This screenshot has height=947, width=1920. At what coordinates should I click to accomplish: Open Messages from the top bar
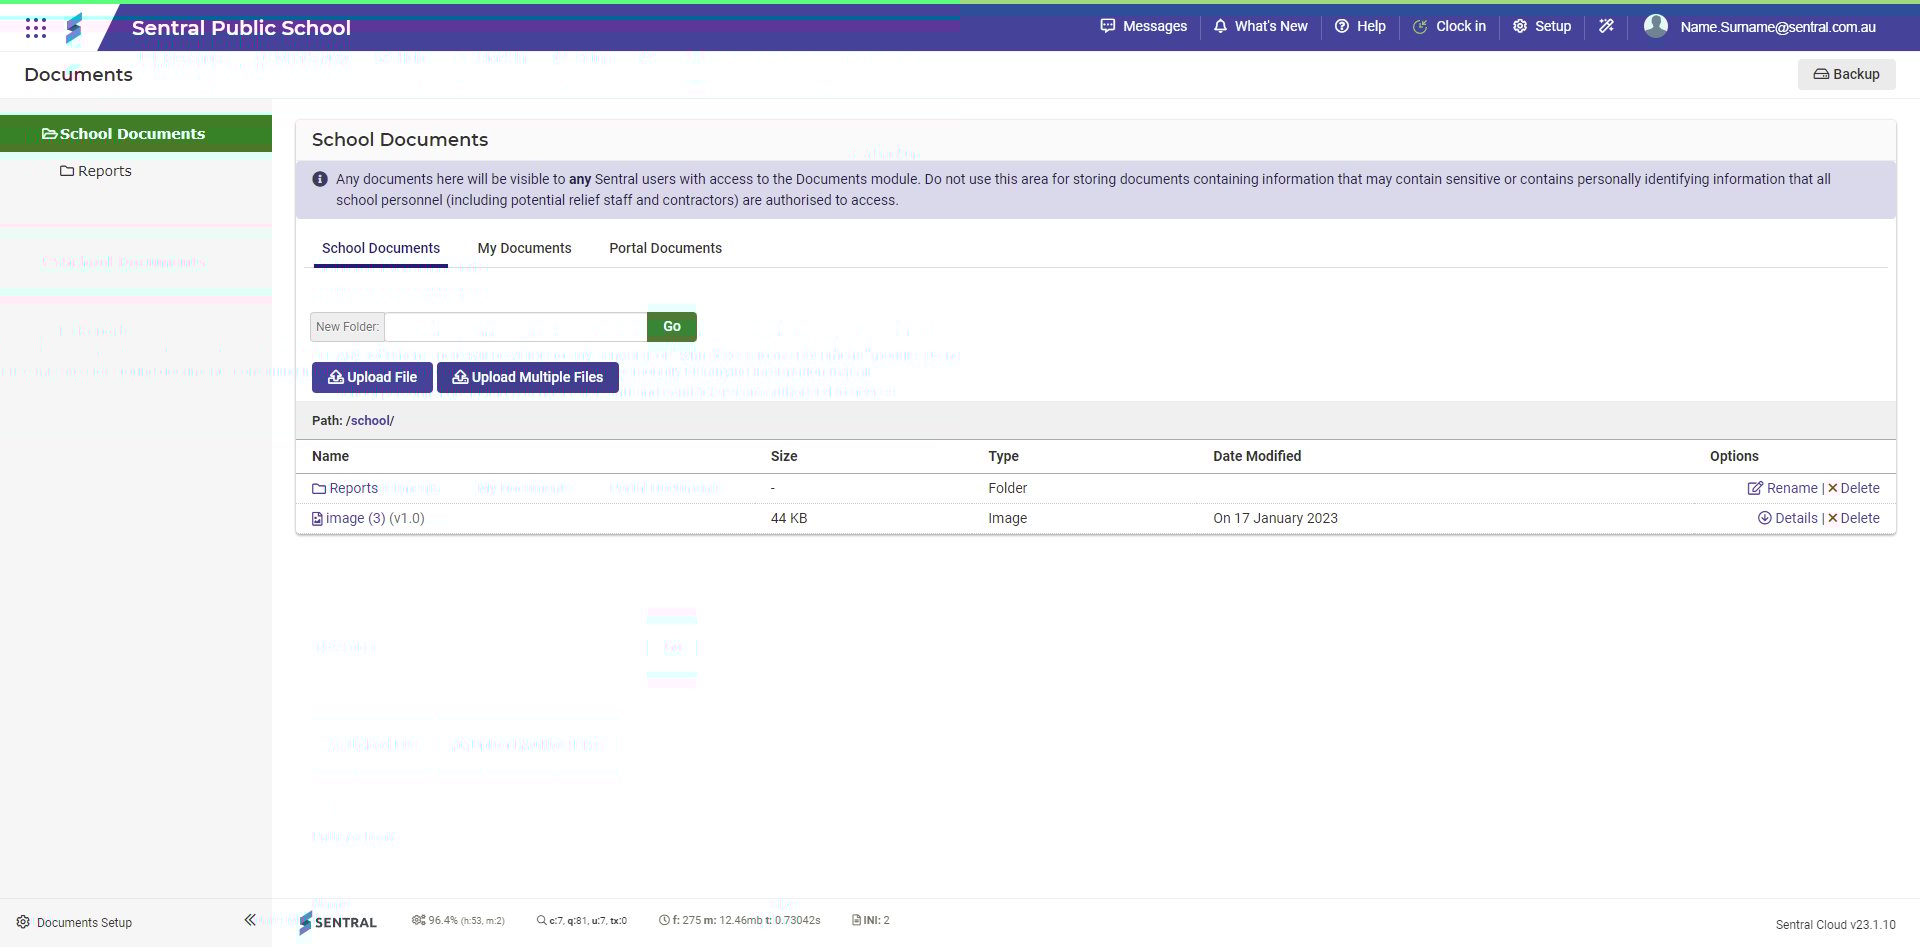(1143, 26)
